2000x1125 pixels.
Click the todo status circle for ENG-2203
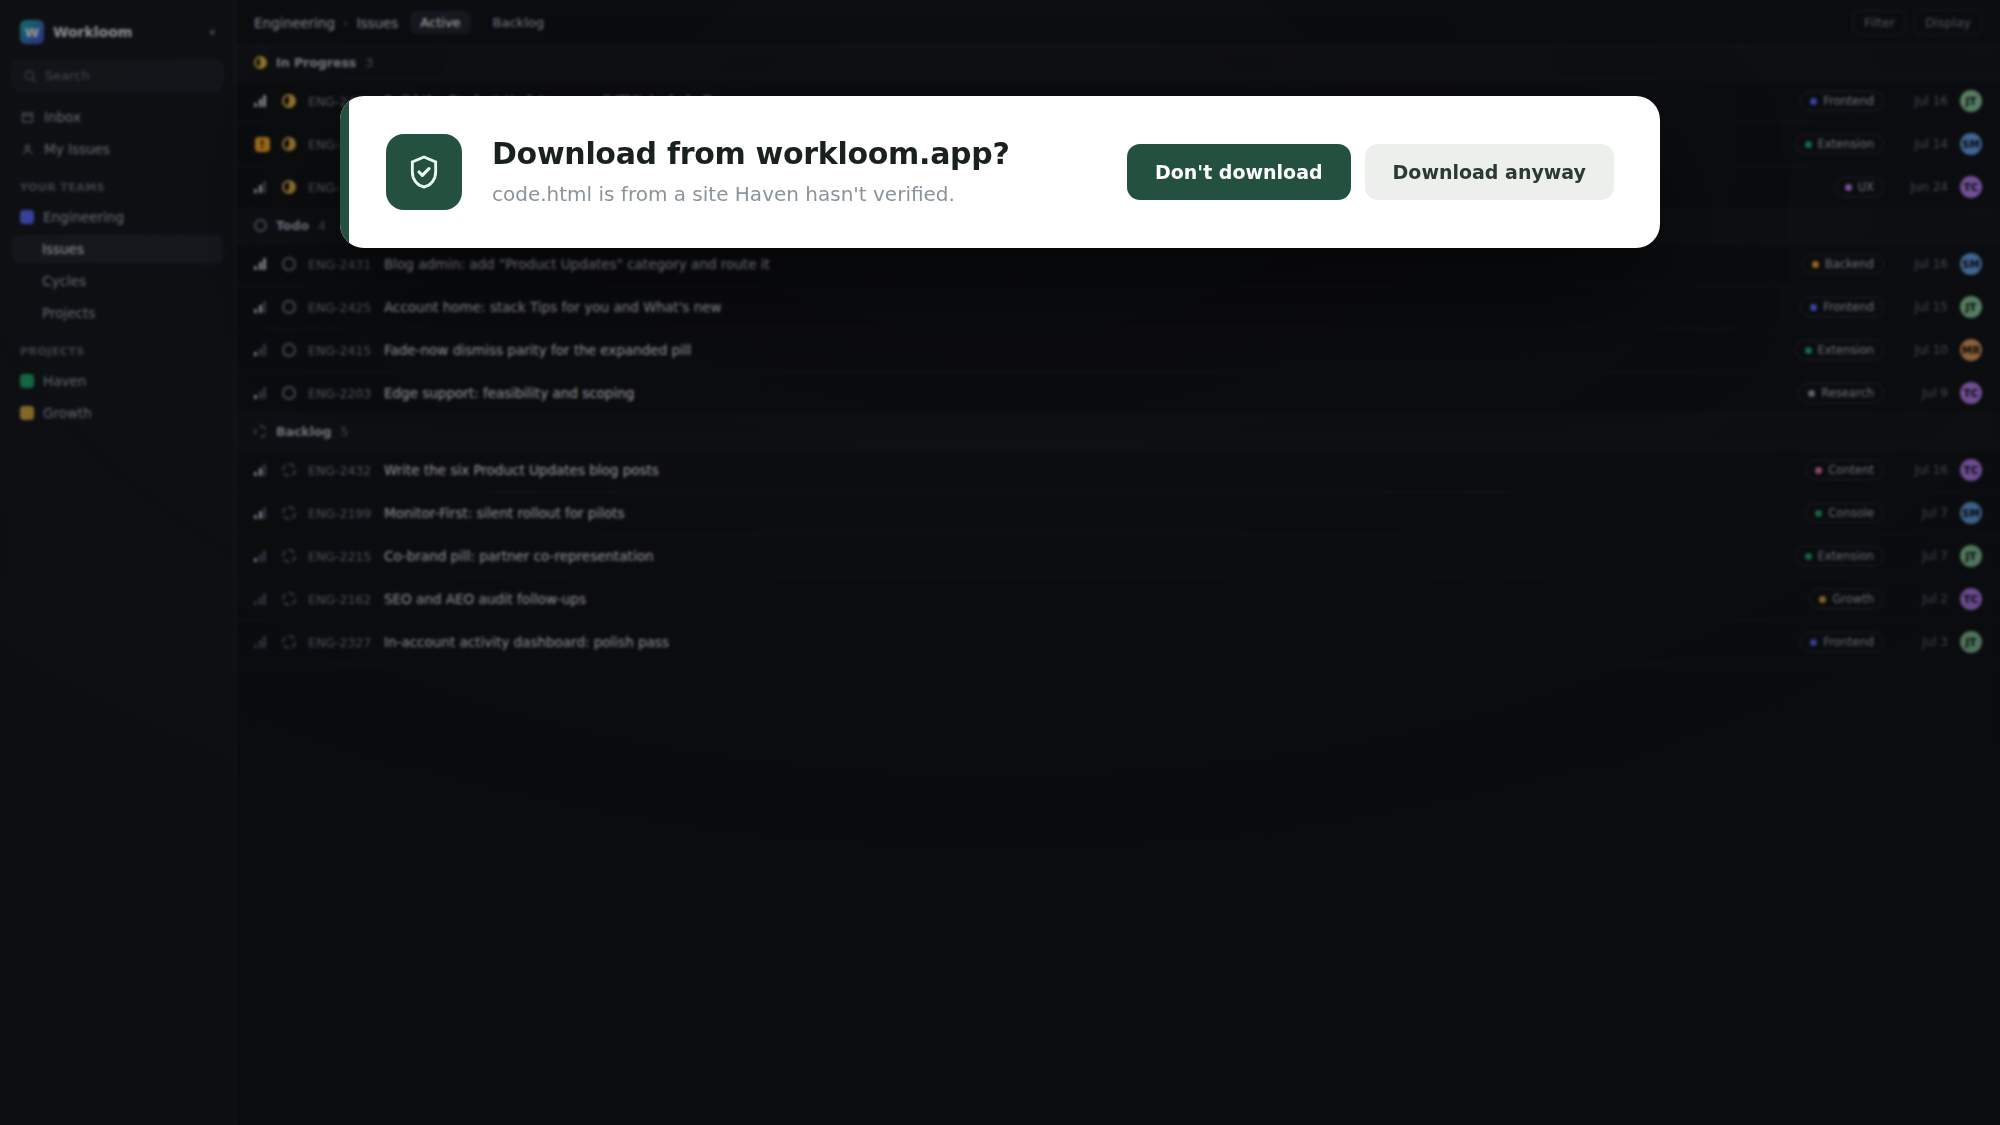click(289, 393)
